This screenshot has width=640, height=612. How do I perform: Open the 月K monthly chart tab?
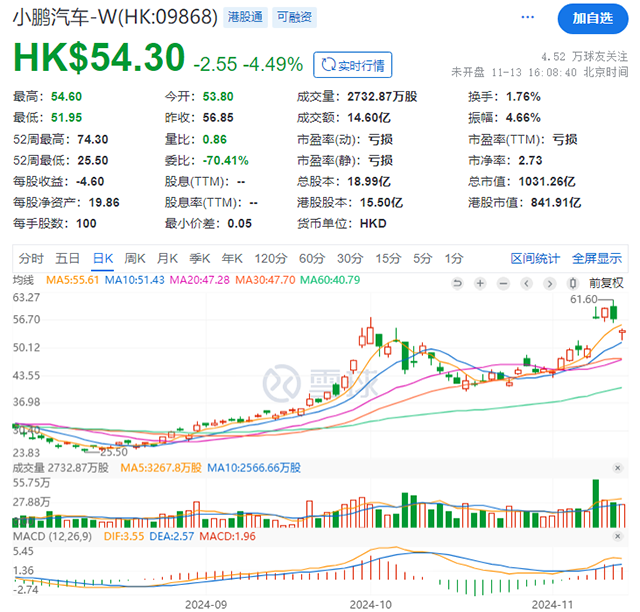point(167,258)
